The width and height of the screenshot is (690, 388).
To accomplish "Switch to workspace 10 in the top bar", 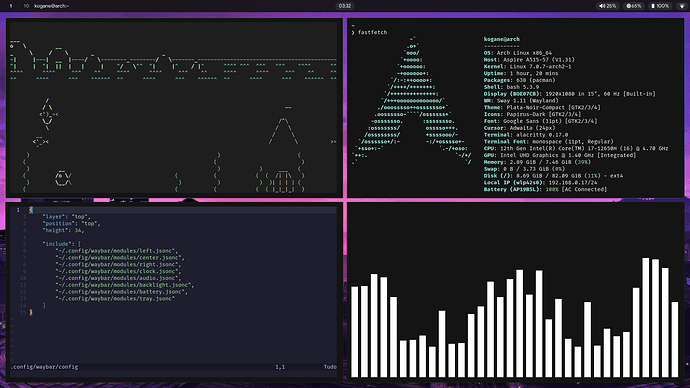I will (x=26, y=6).
